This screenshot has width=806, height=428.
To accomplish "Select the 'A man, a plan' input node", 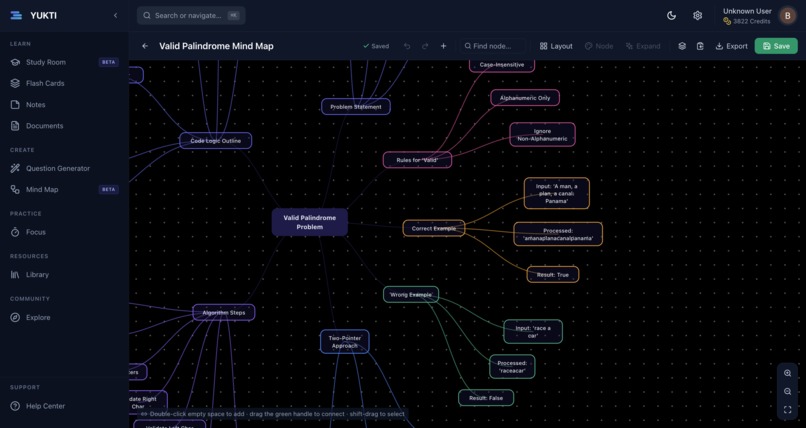I will pos(557,193).
